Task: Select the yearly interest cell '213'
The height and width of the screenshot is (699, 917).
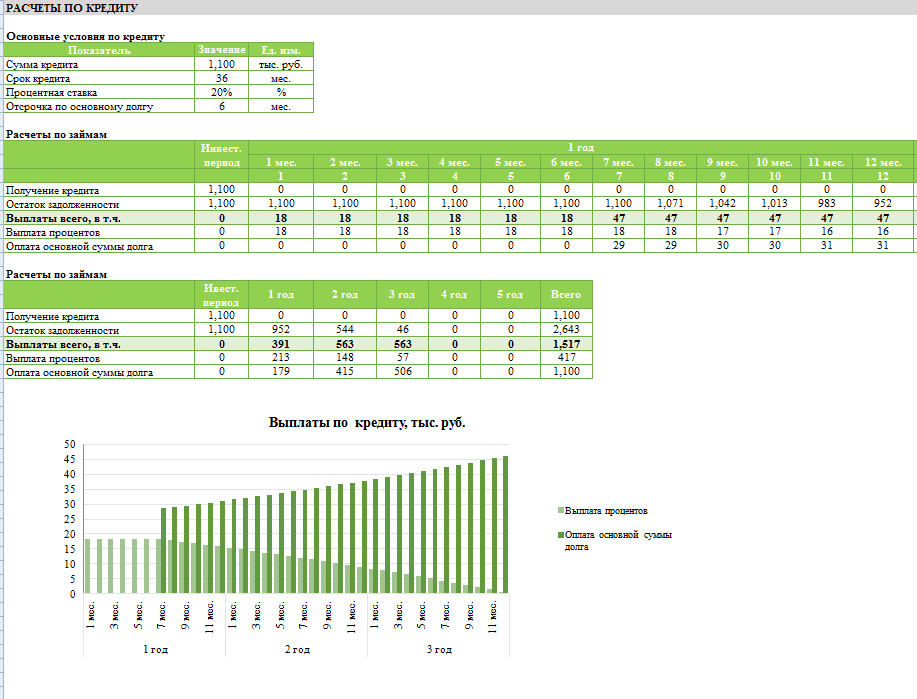Action: click(x=281, y=357)
